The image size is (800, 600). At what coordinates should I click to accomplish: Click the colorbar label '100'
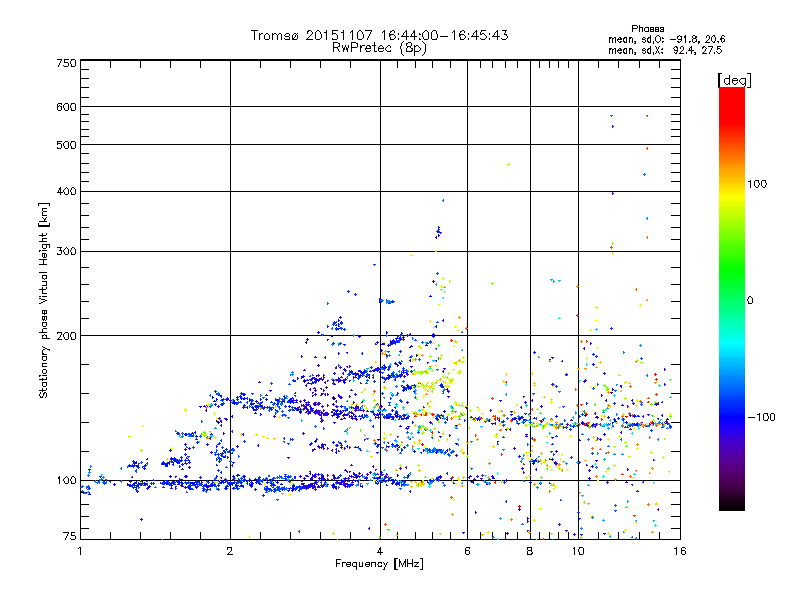pos(757,184)
